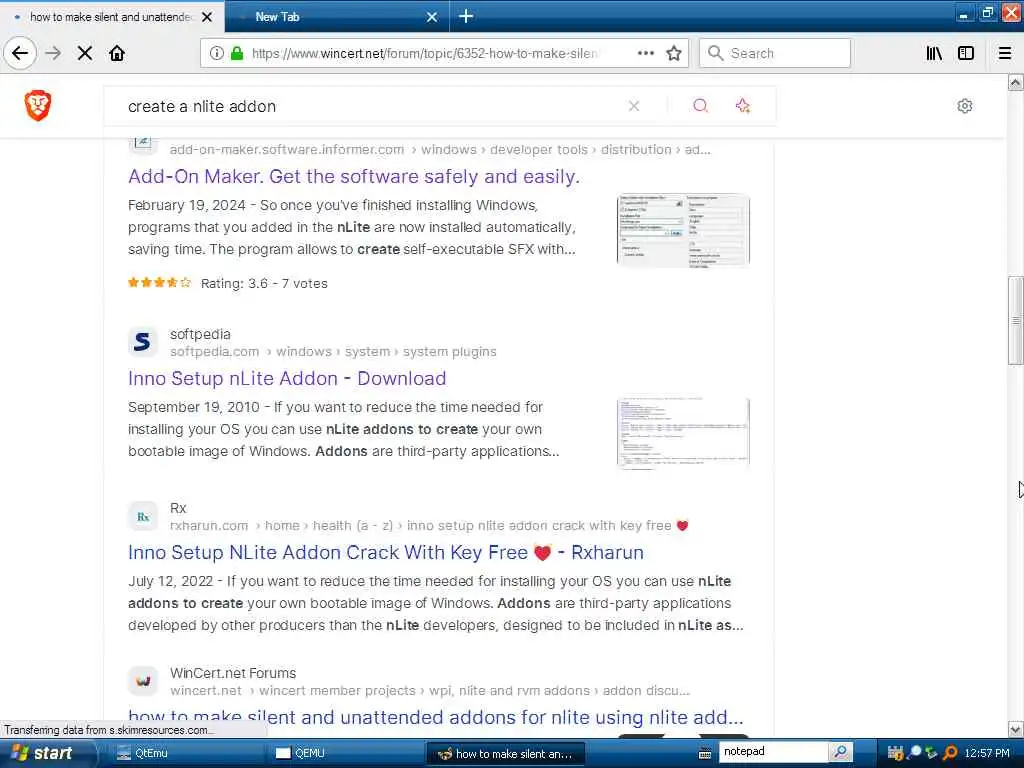
Task: Click the taskbar keyboard icon
Action: coord(705,754)
